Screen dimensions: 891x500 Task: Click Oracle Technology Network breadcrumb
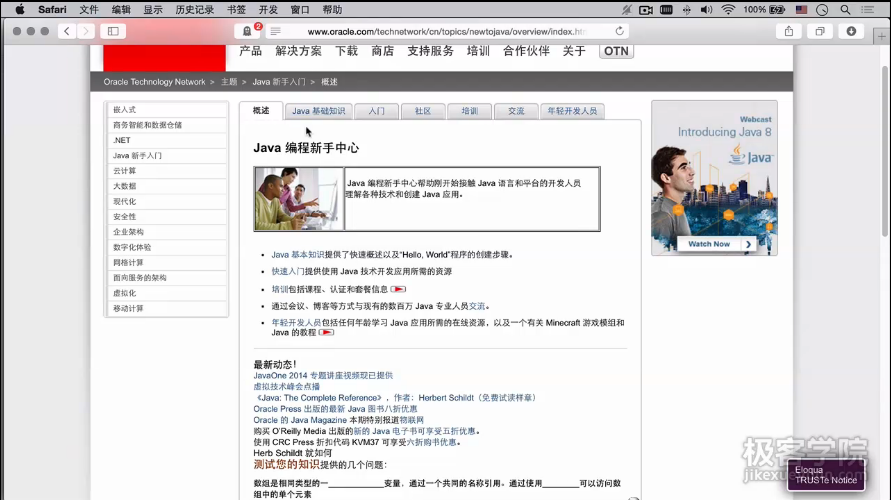click(x=154, y=82)
